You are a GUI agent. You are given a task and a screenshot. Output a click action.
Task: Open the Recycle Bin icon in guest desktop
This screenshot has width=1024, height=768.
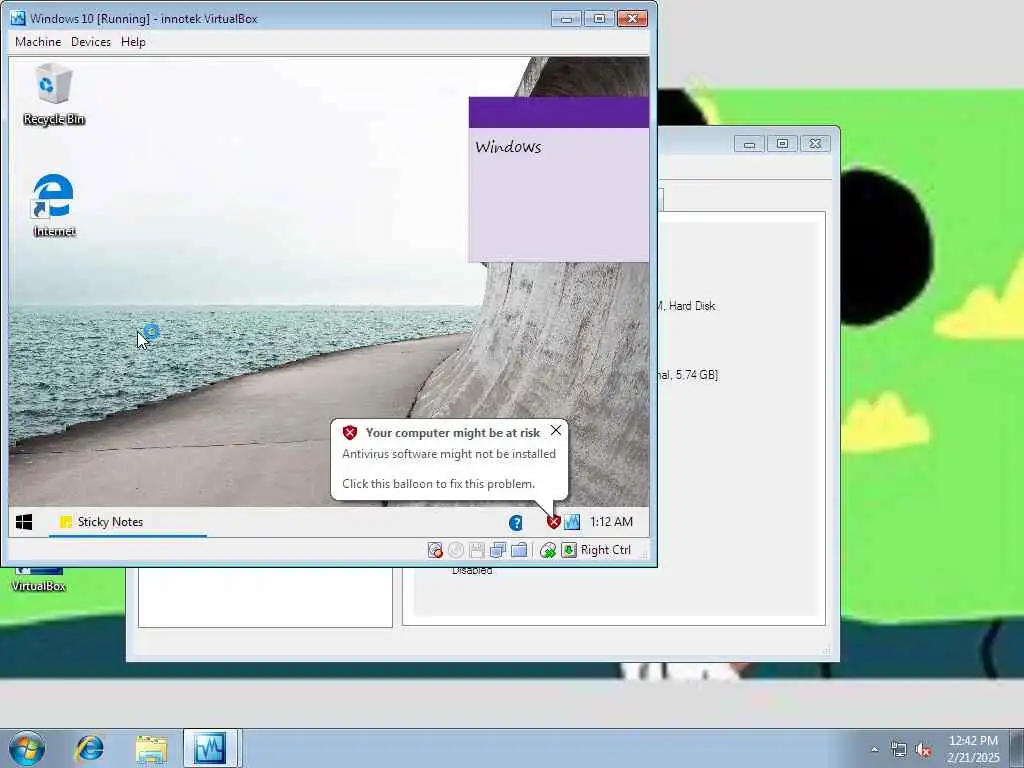tap(54, 93)
